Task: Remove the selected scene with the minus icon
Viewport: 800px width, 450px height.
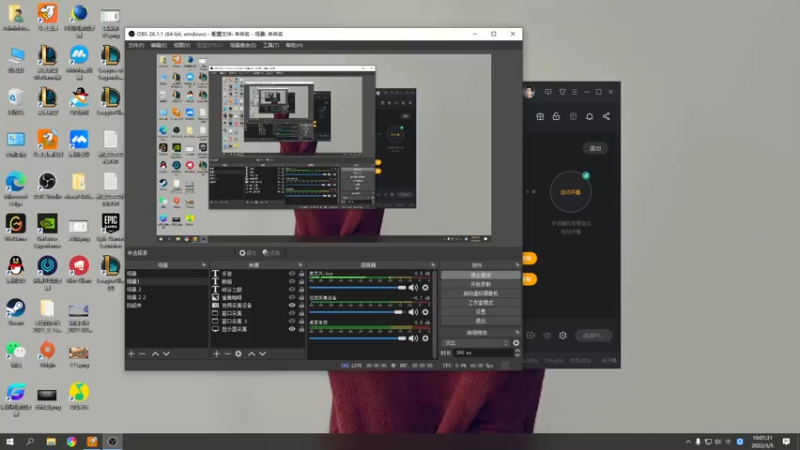Action: click(x=142, y=354)
